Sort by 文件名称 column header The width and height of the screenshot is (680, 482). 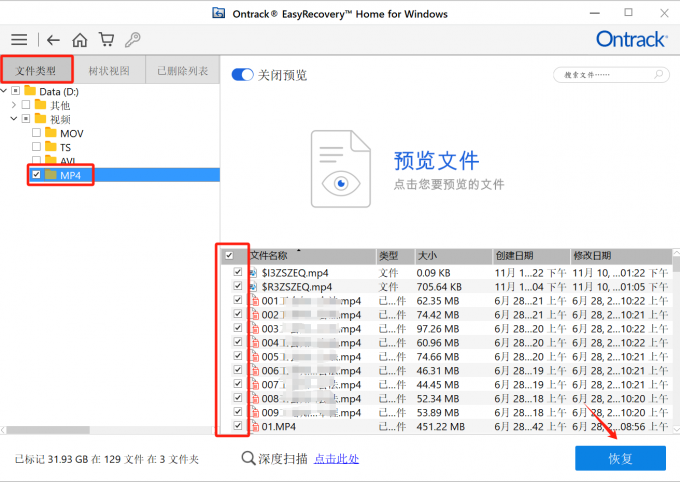[312, 256]
